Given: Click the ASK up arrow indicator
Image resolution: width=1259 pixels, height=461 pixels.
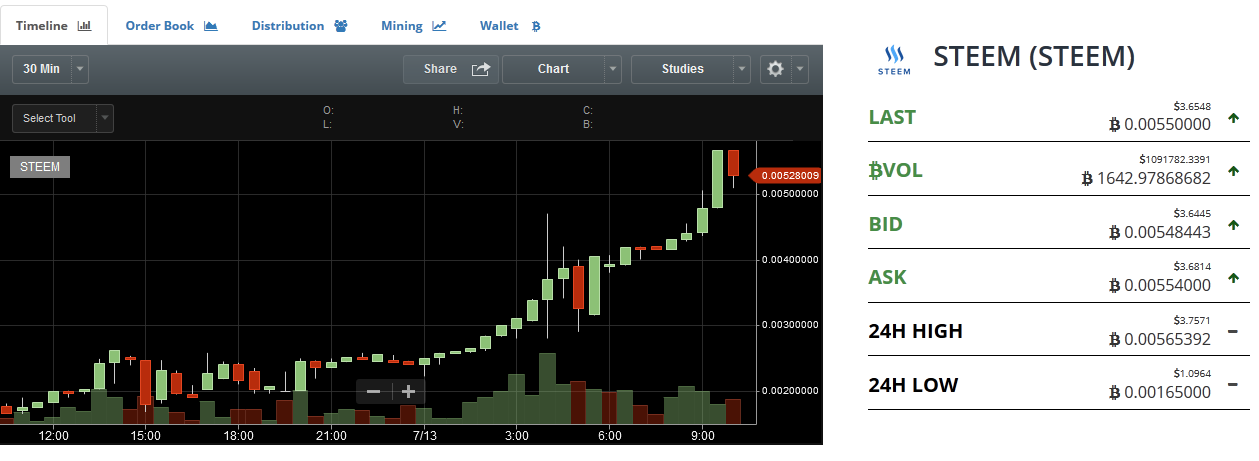Looking at the screenshot, I should pos(1233,278).
